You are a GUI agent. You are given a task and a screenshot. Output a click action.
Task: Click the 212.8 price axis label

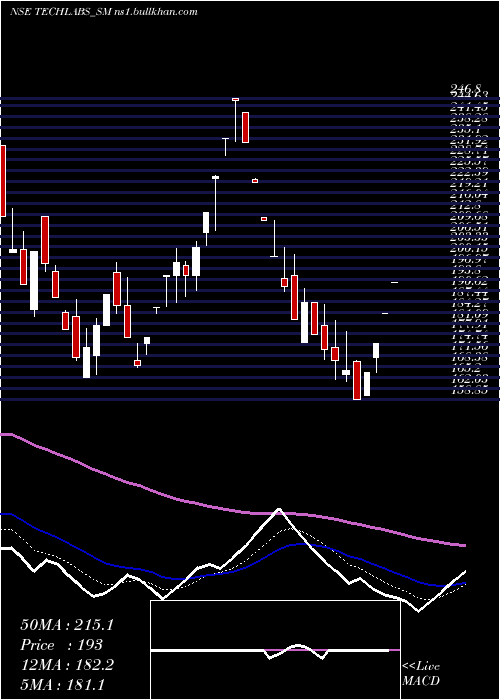468,207
